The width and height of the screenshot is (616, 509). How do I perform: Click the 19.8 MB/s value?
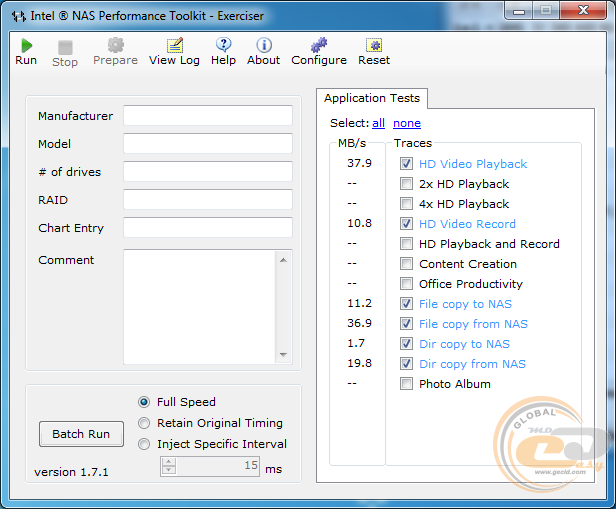click(359, 363)
